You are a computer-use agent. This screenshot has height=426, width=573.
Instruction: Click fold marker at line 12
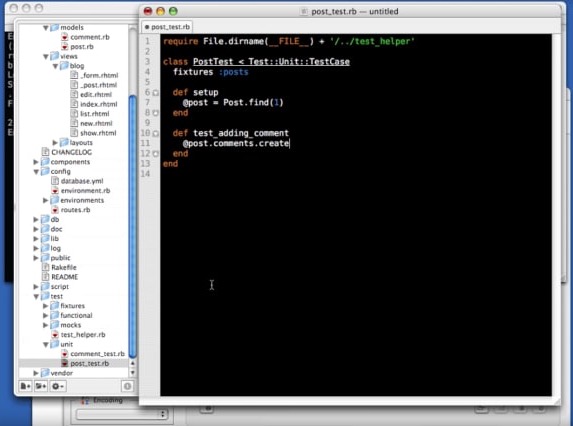tap(156, 154)
